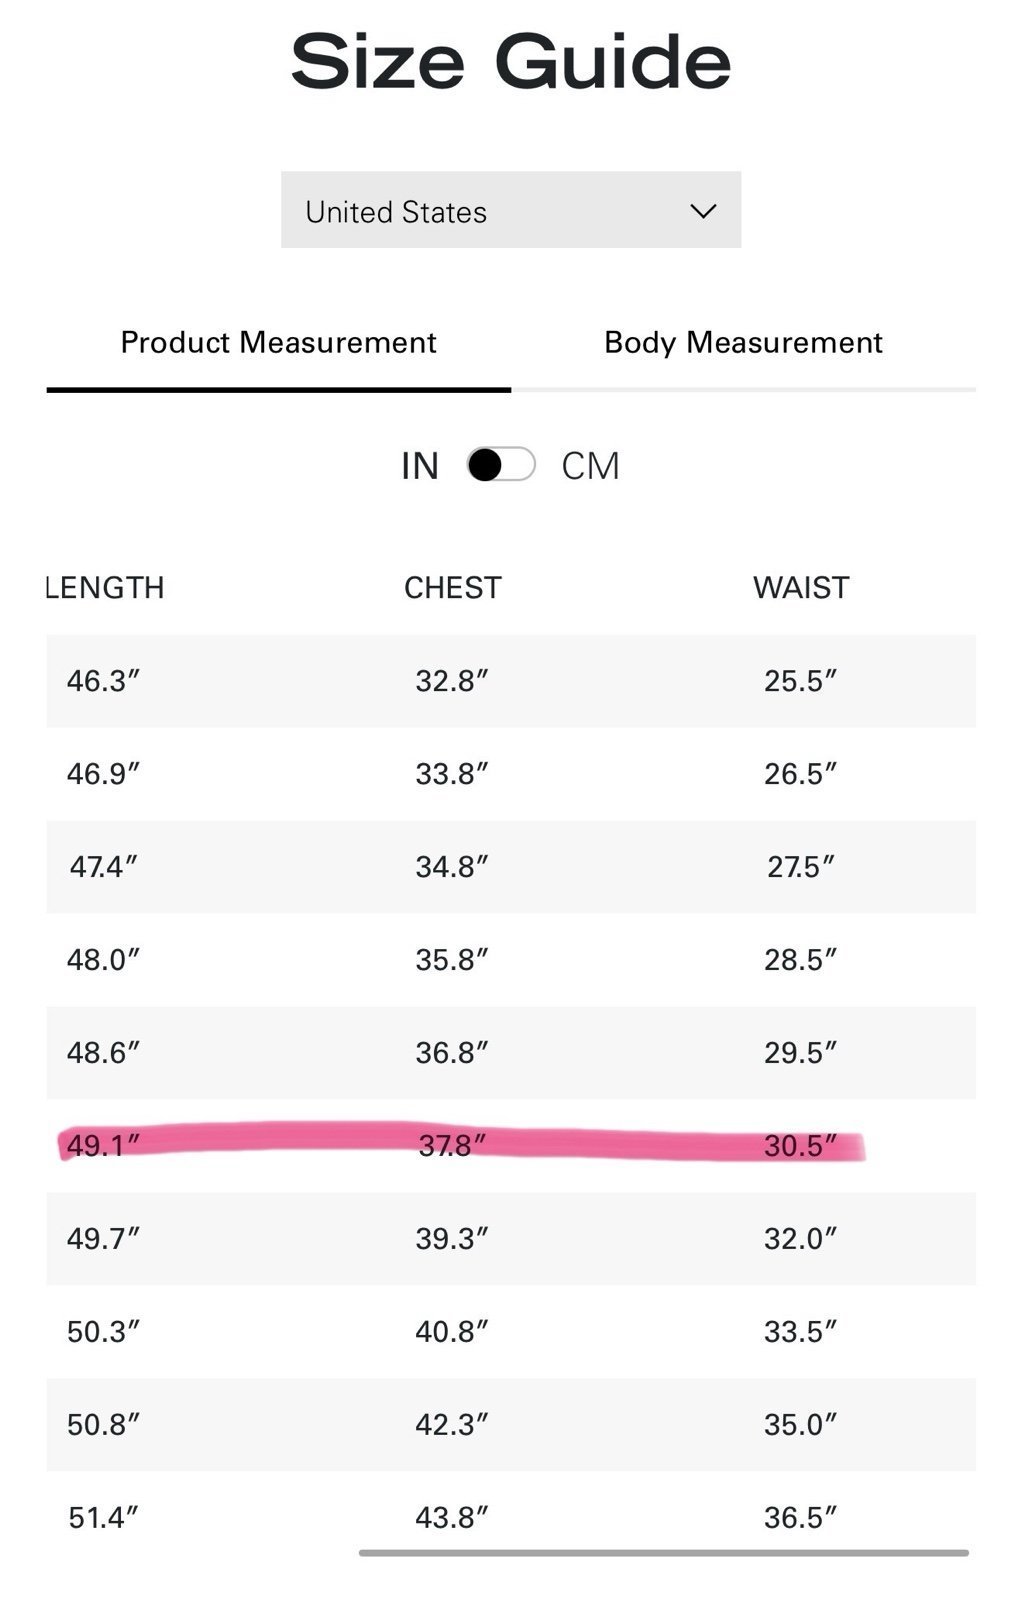Click the LENGTH column header

105,588
